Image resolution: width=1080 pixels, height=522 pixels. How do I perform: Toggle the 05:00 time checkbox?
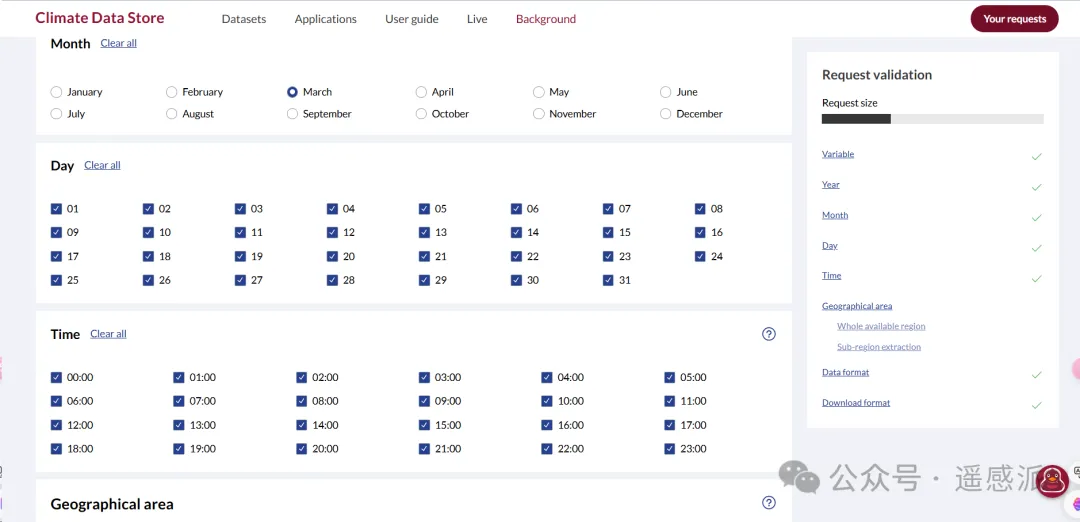tap(669, 377)
